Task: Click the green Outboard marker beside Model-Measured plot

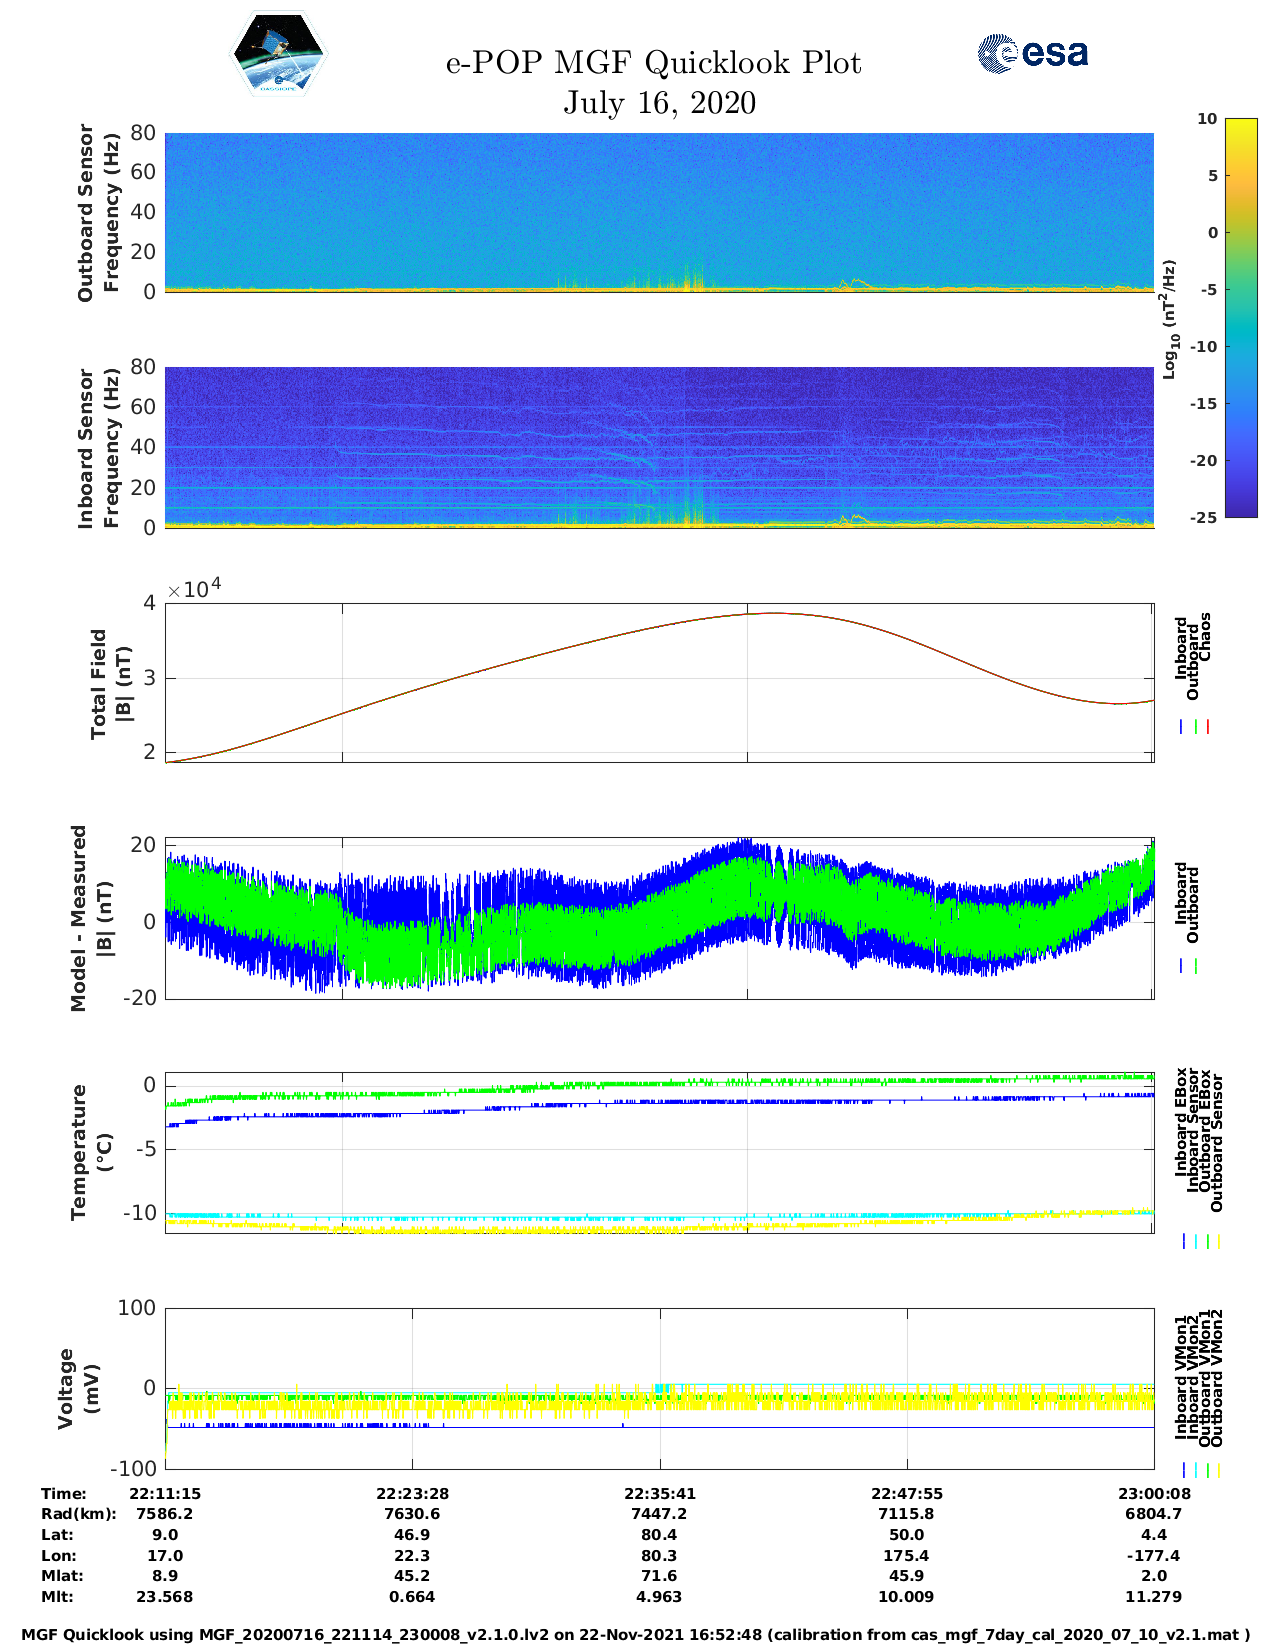Action: [x=1196, y=966]
